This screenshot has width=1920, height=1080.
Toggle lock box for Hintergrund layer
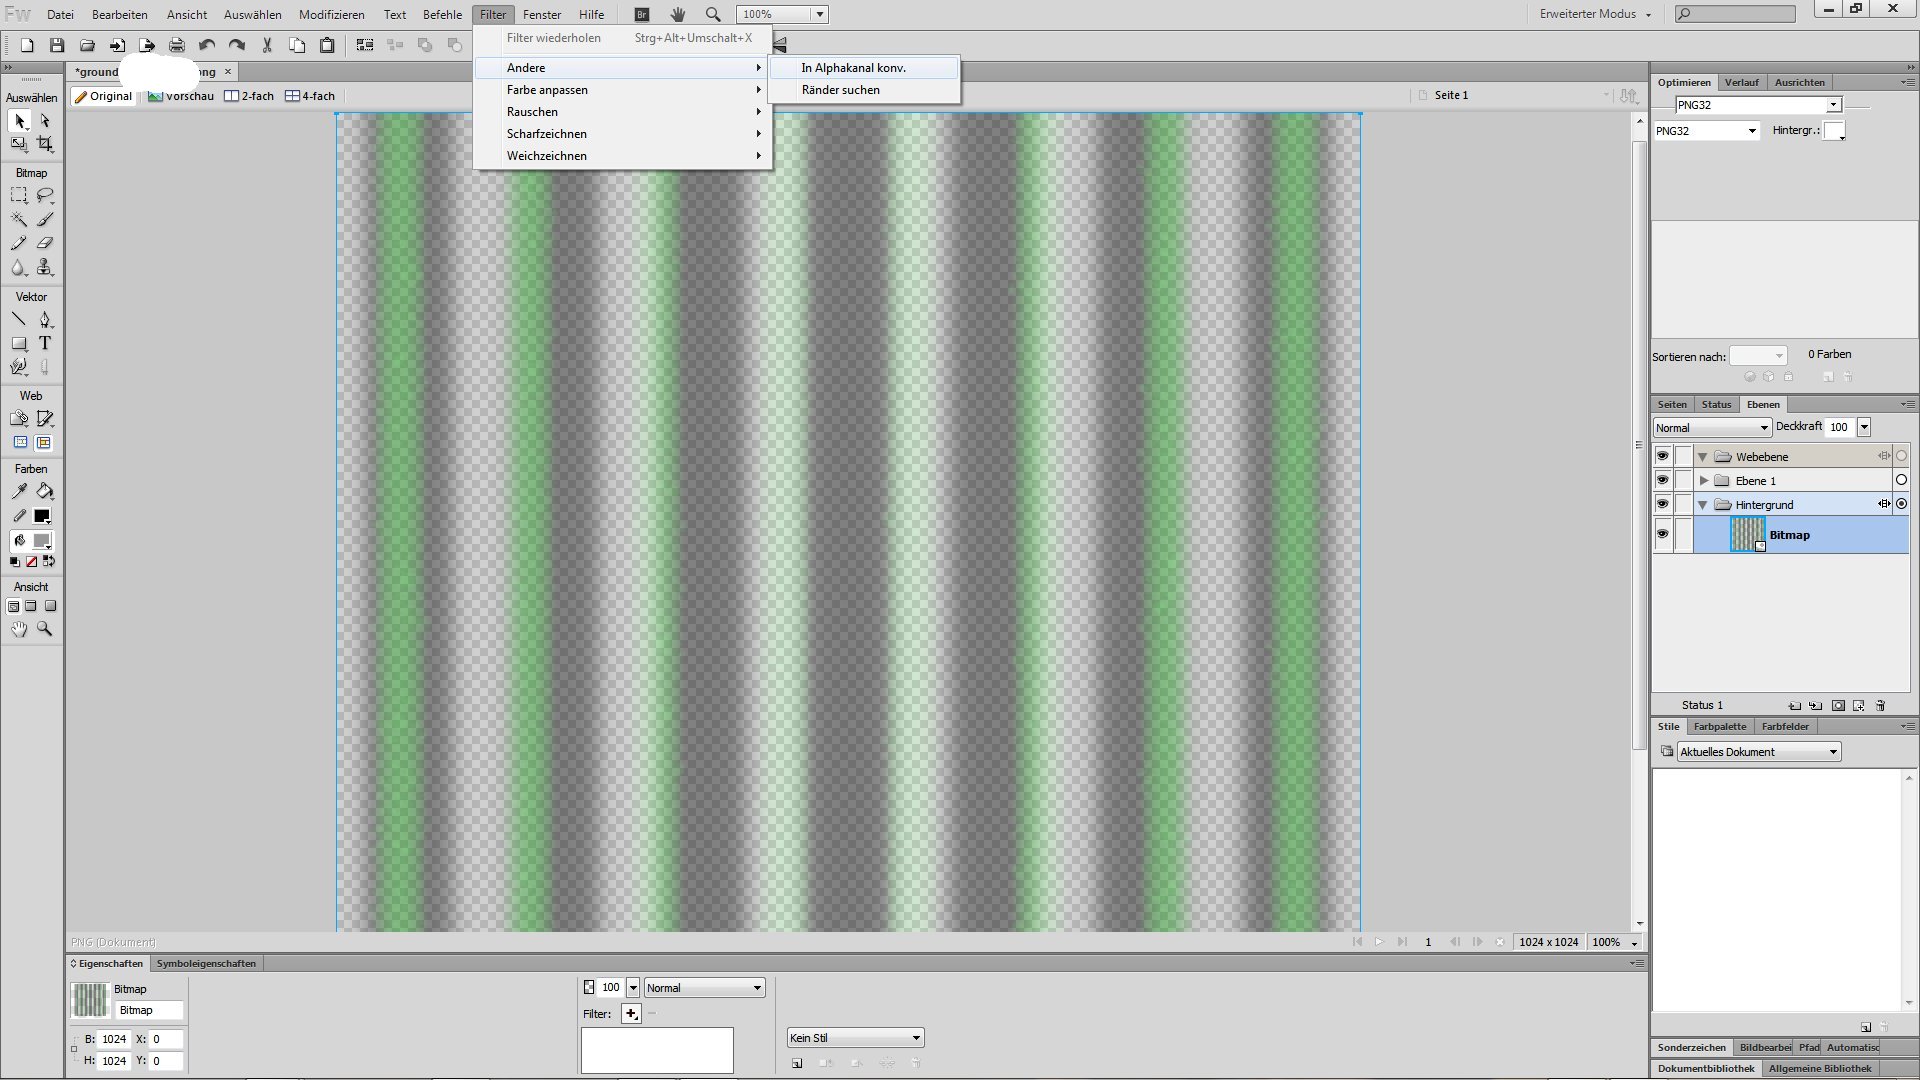pyautogui.click(x=1684, y=504)
